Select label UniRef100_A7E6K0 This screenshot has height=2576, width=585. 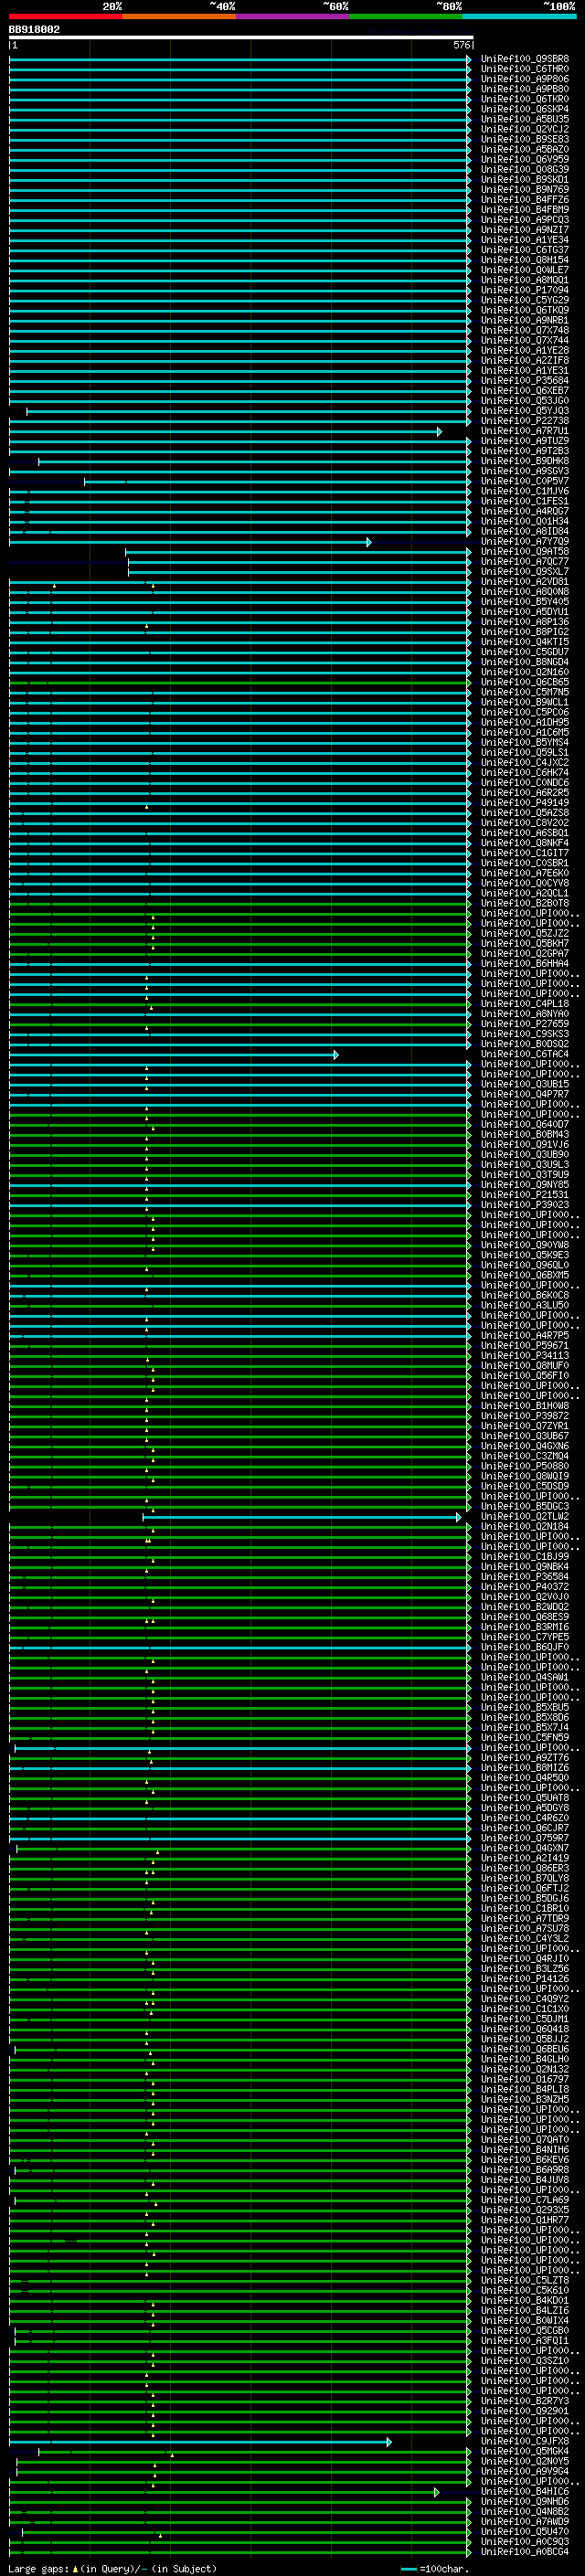coord(525,873)
